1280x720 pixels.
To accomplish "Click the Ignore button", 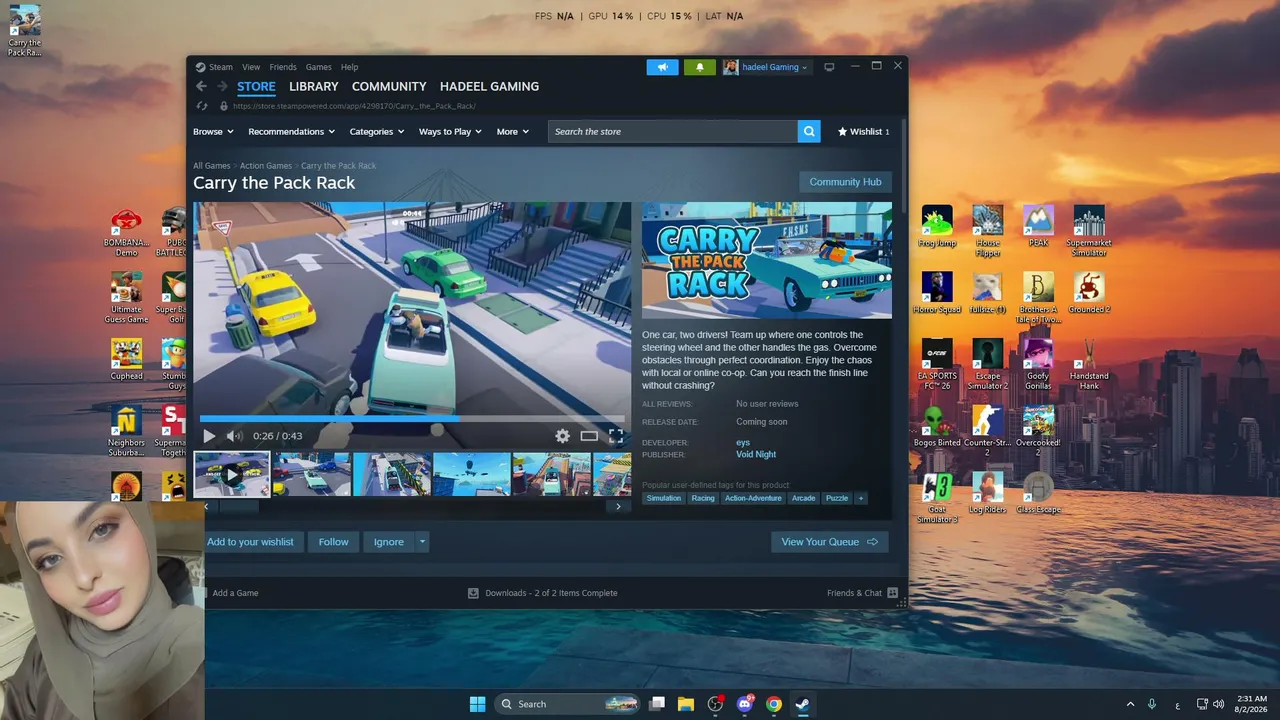I will 389,542.
